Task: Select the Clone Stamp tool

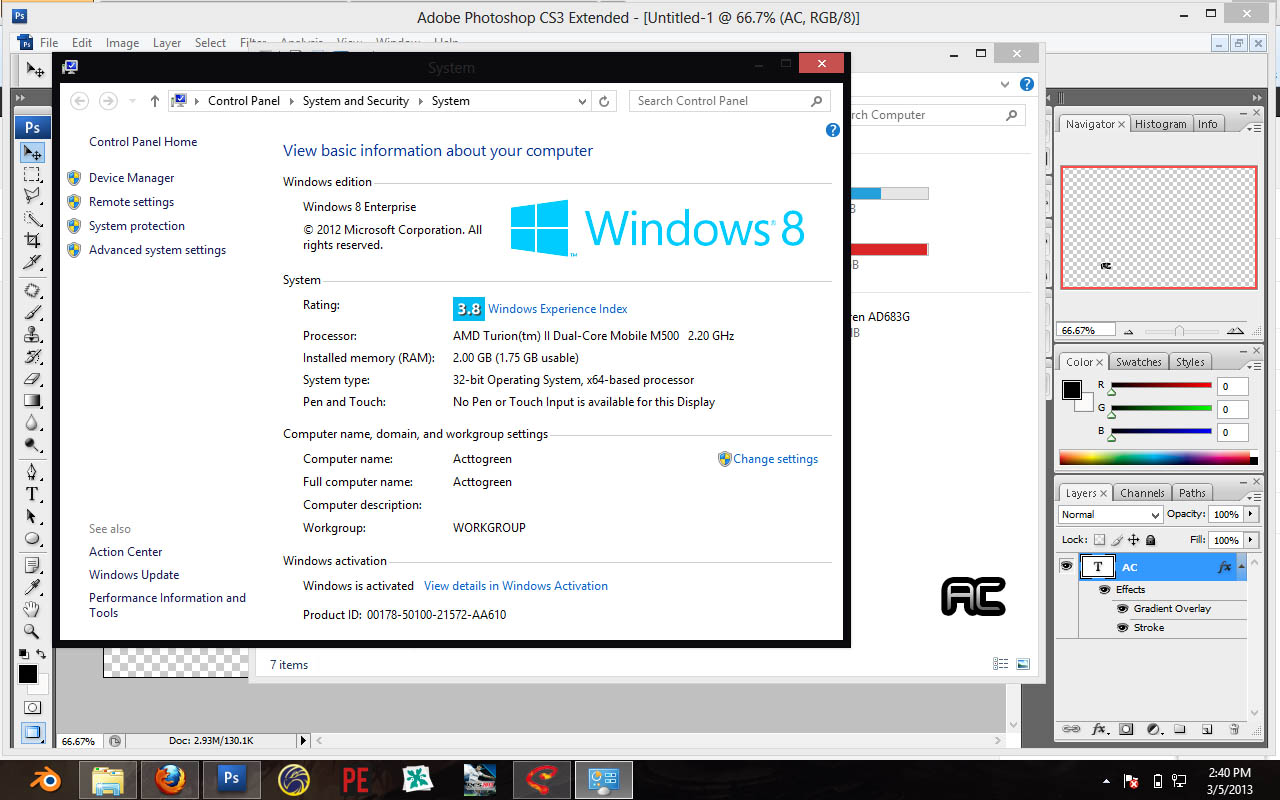Action: pos(32,335)
